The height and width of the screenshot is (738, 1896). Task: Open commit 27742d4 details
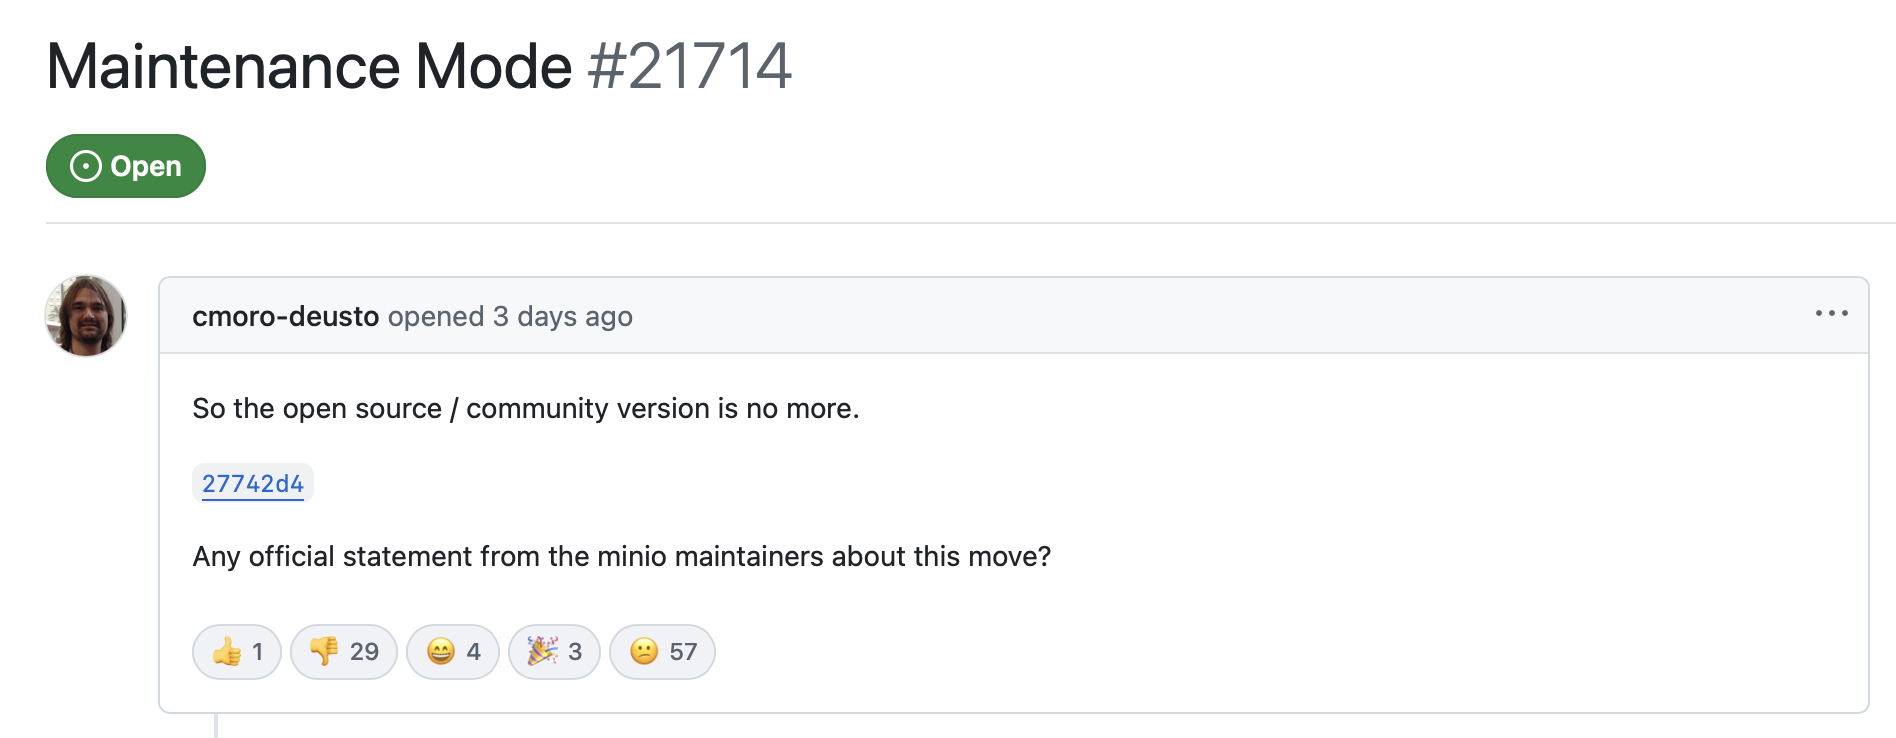coord(252,483)
